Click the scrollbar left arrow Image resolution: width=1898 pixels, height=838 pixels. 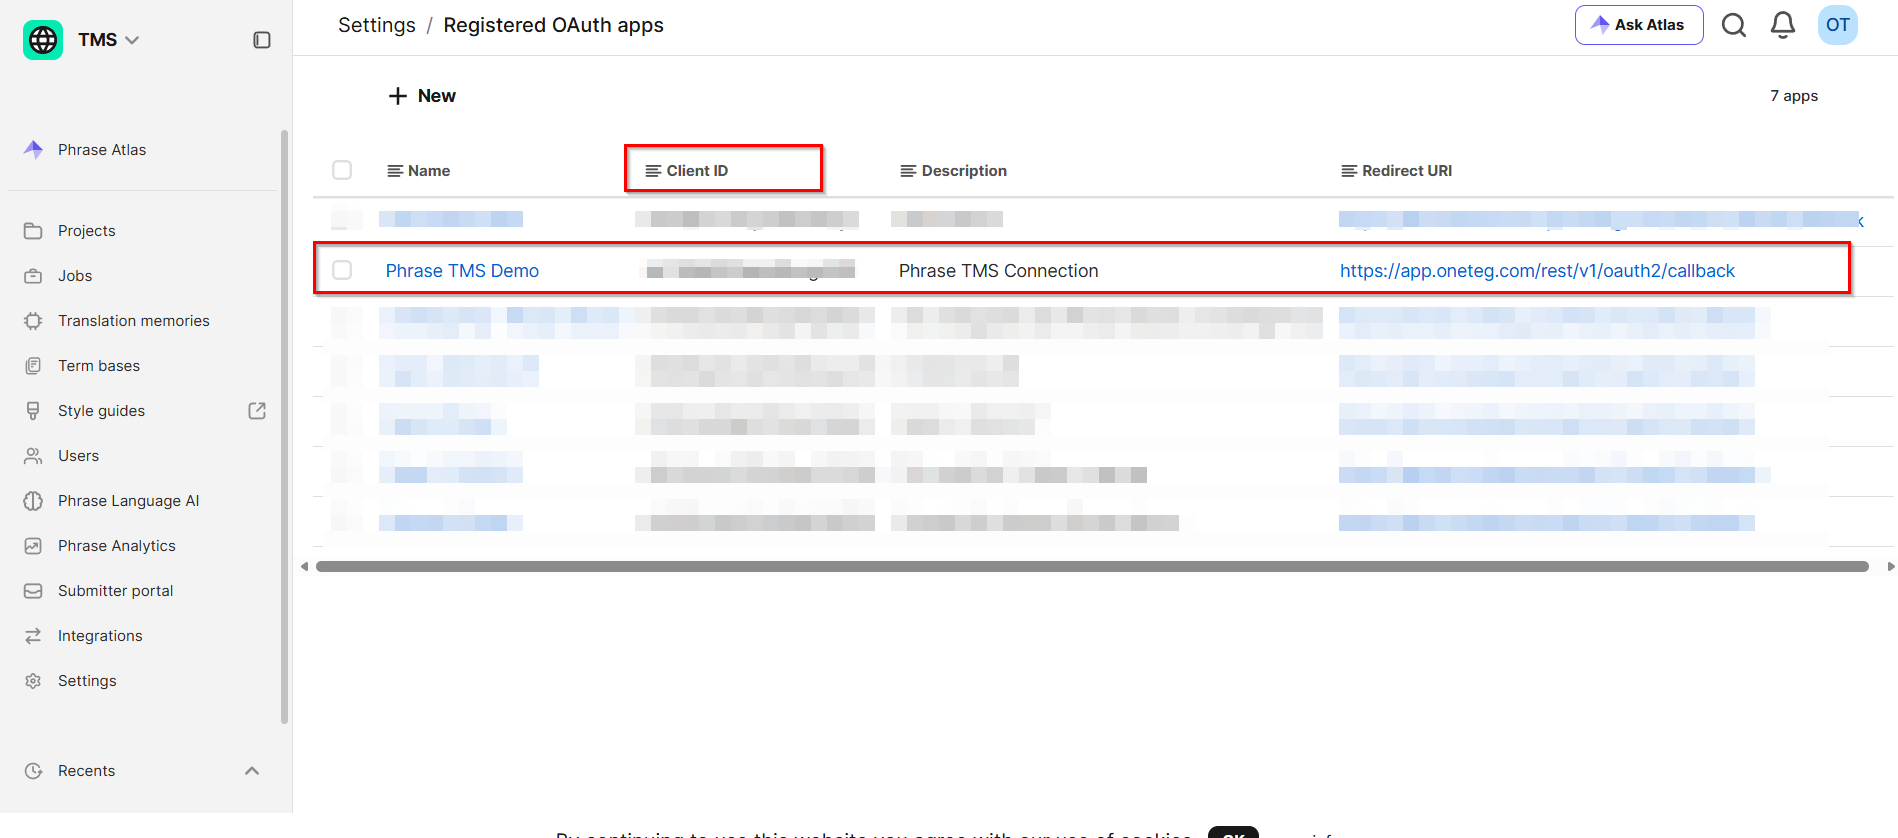pyautogui.click(x=305, y=566)
